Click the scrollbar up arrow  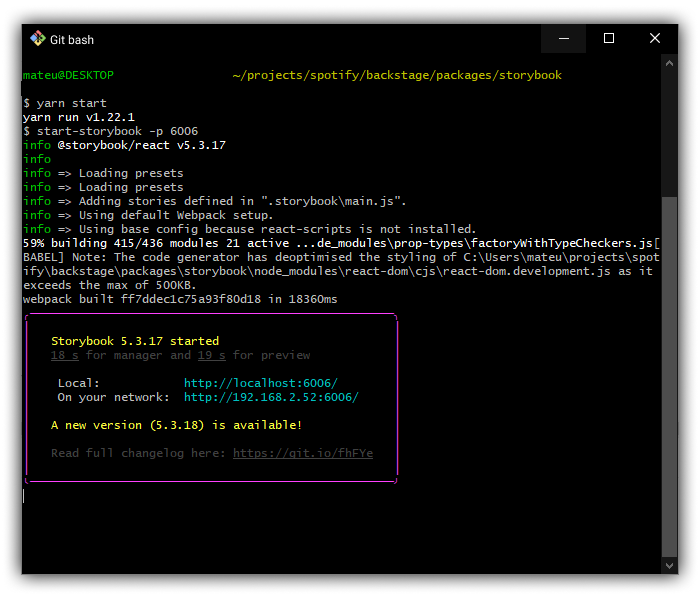(x=670, y=62)
